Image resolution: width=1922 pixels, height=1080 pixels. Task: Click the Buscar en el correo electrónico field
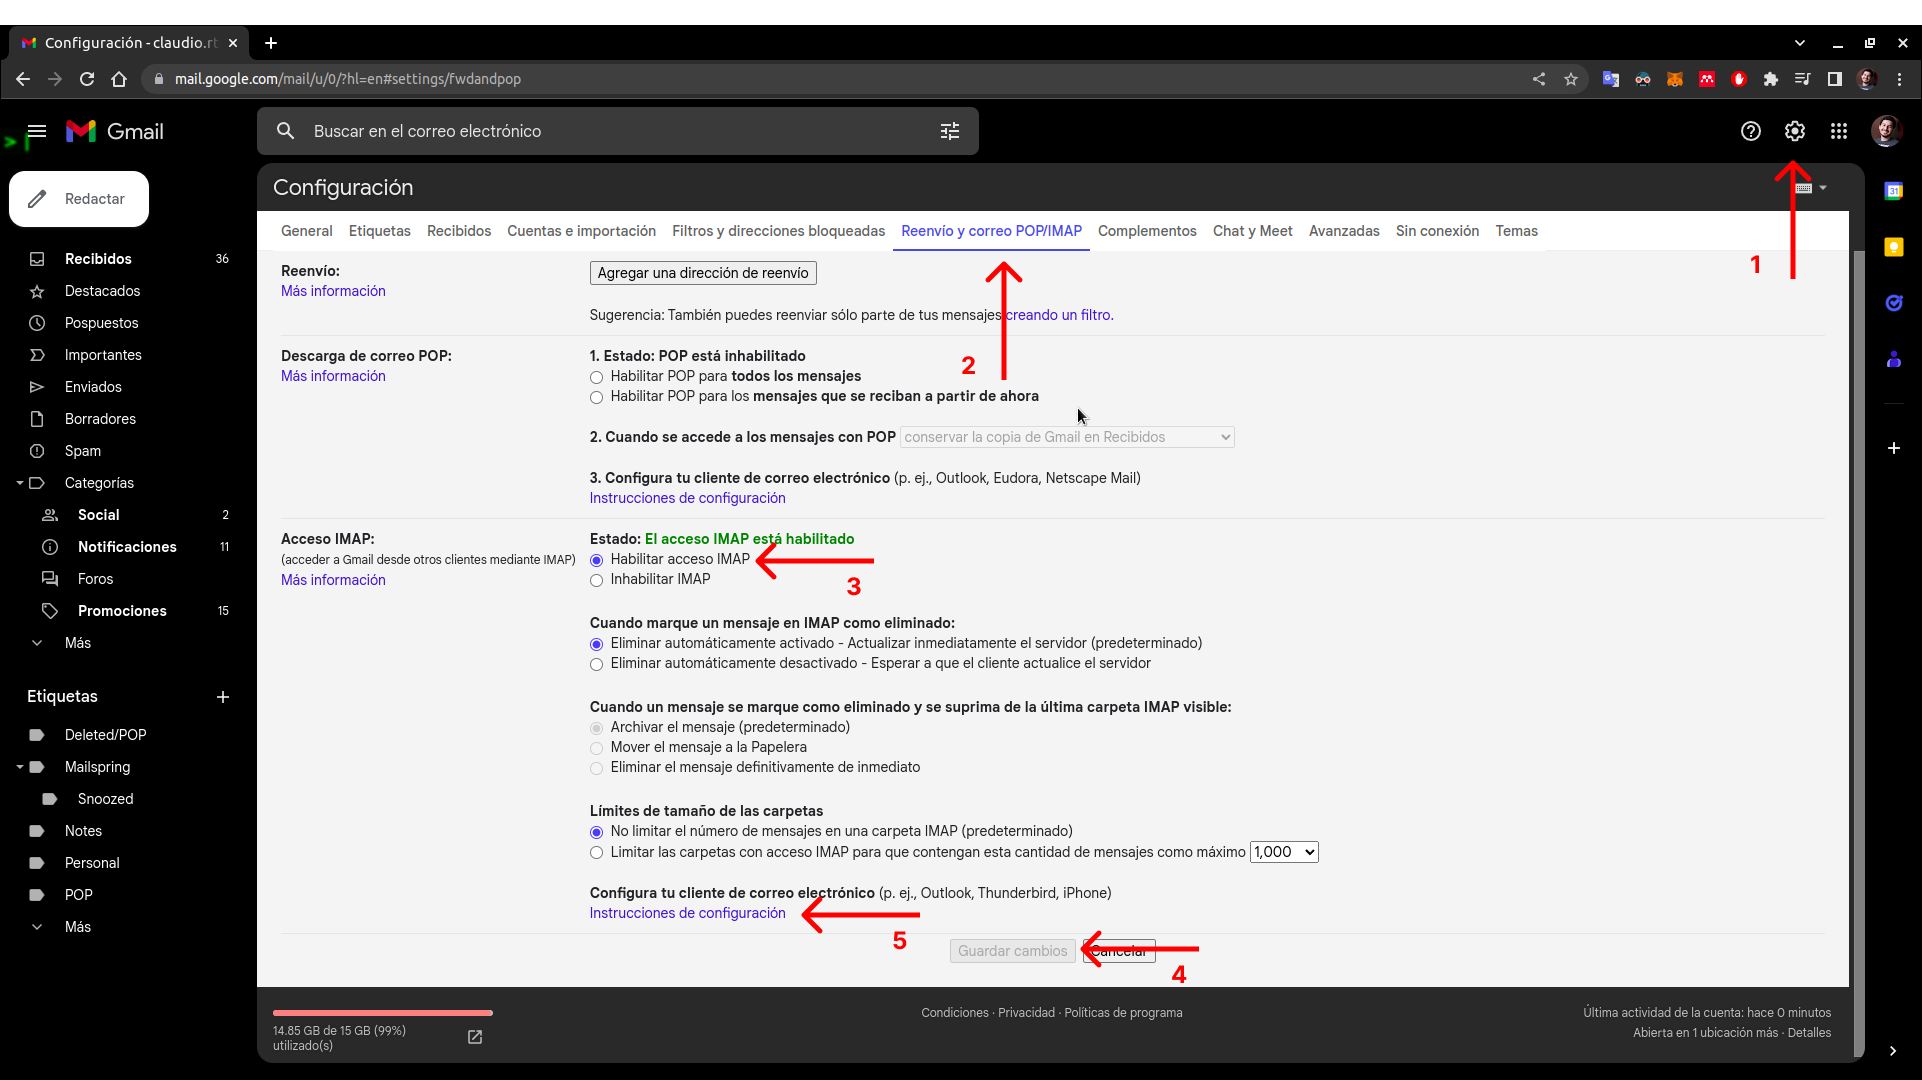[x=600, y=131]
